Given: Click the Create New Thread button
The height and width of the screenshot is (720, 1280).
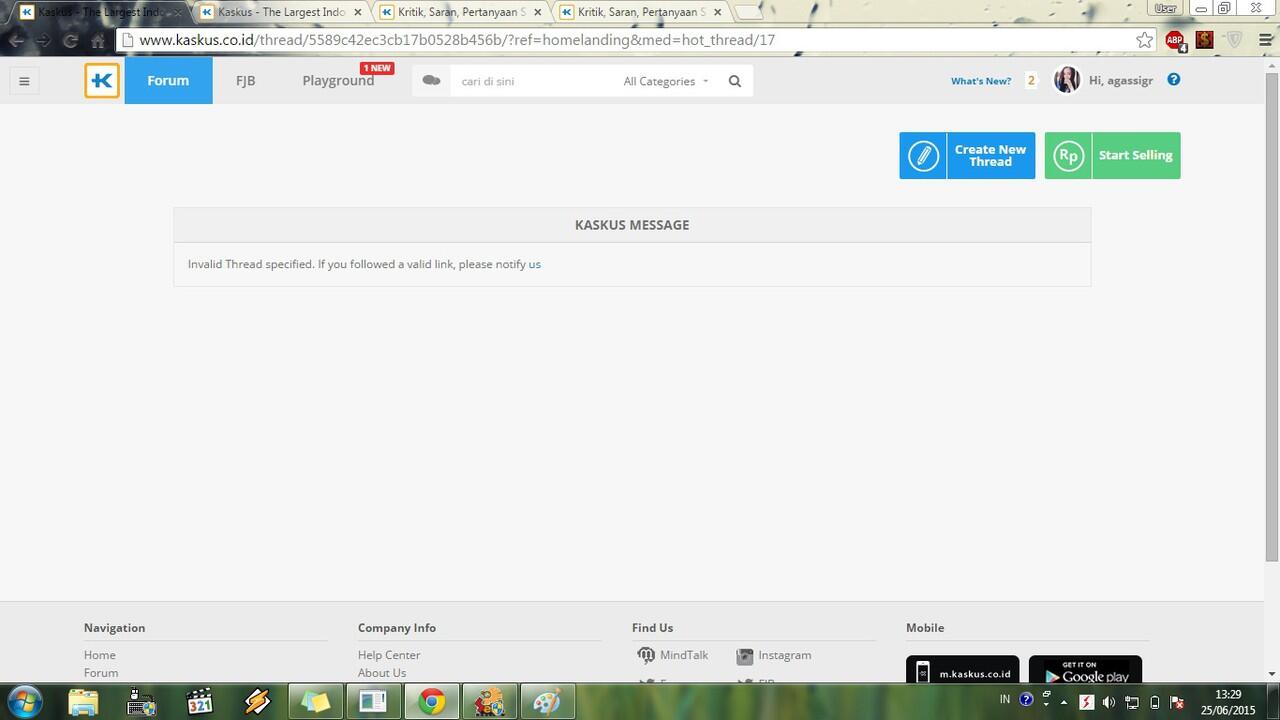Looking at the screenshot, I should 967,156.
